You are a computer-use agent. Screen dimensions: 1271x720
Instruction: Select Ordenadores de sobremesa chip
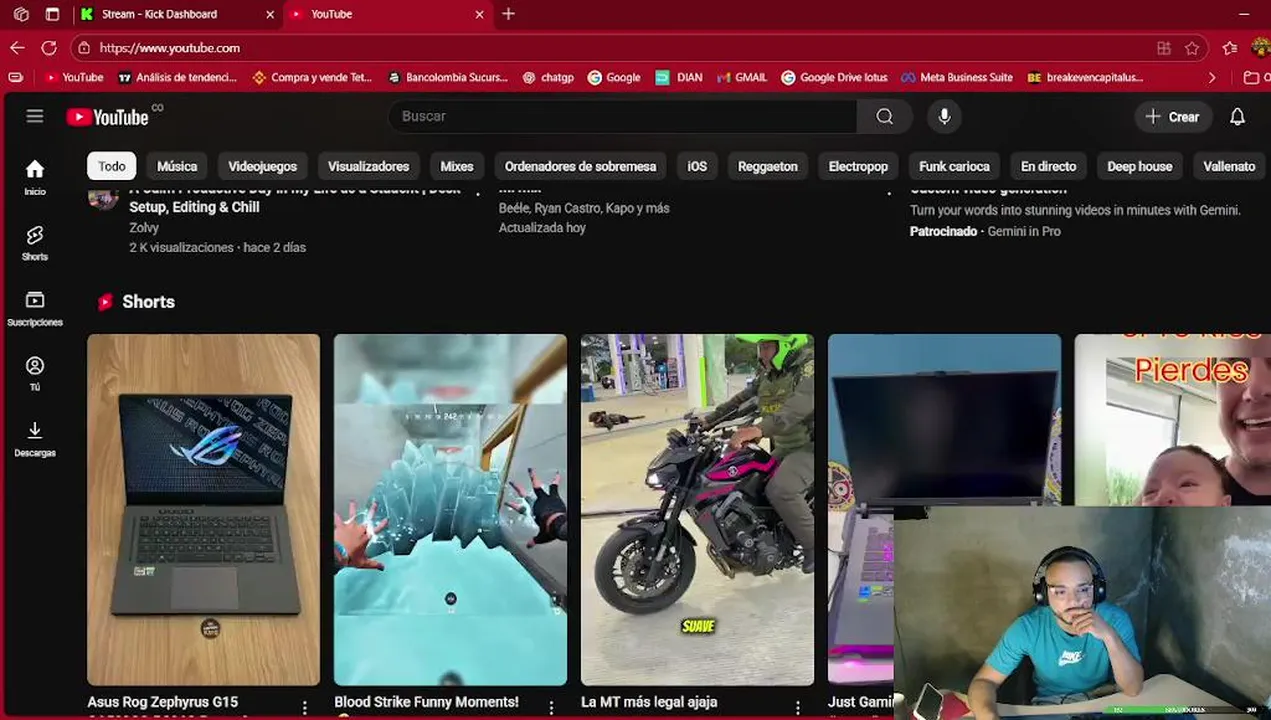point(580,166)
